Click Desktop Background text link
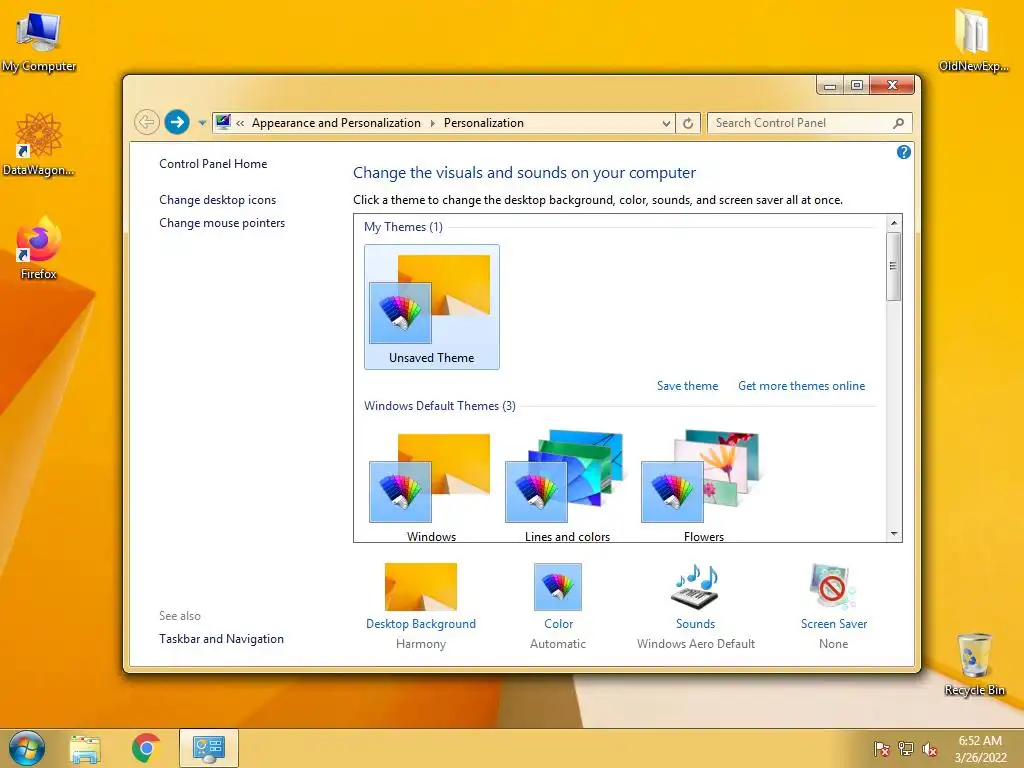Viewport: 1024px width, 768px height. tap(421, 624)
